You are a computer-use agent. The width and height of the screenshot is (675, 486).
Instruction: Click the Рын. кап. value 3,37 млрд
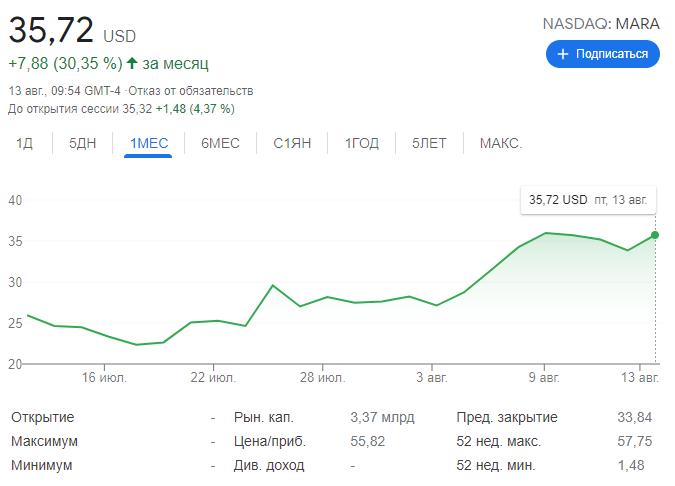[382, 417]
